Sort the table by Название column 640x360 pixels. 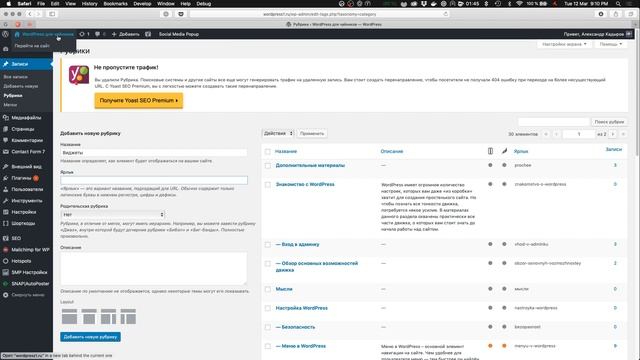click(x=286, y=151)
